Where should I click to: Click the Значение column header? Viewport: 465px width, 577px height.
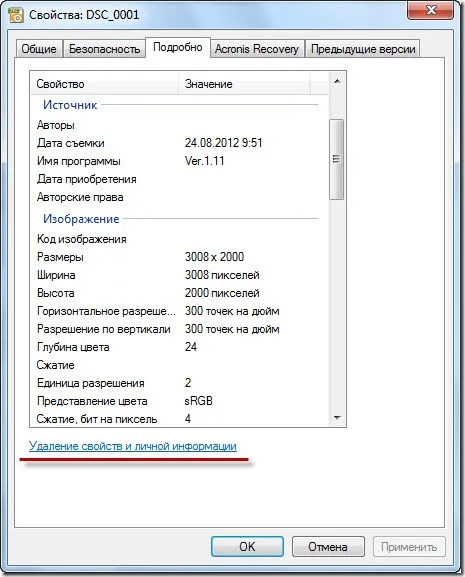pos(244,84)
